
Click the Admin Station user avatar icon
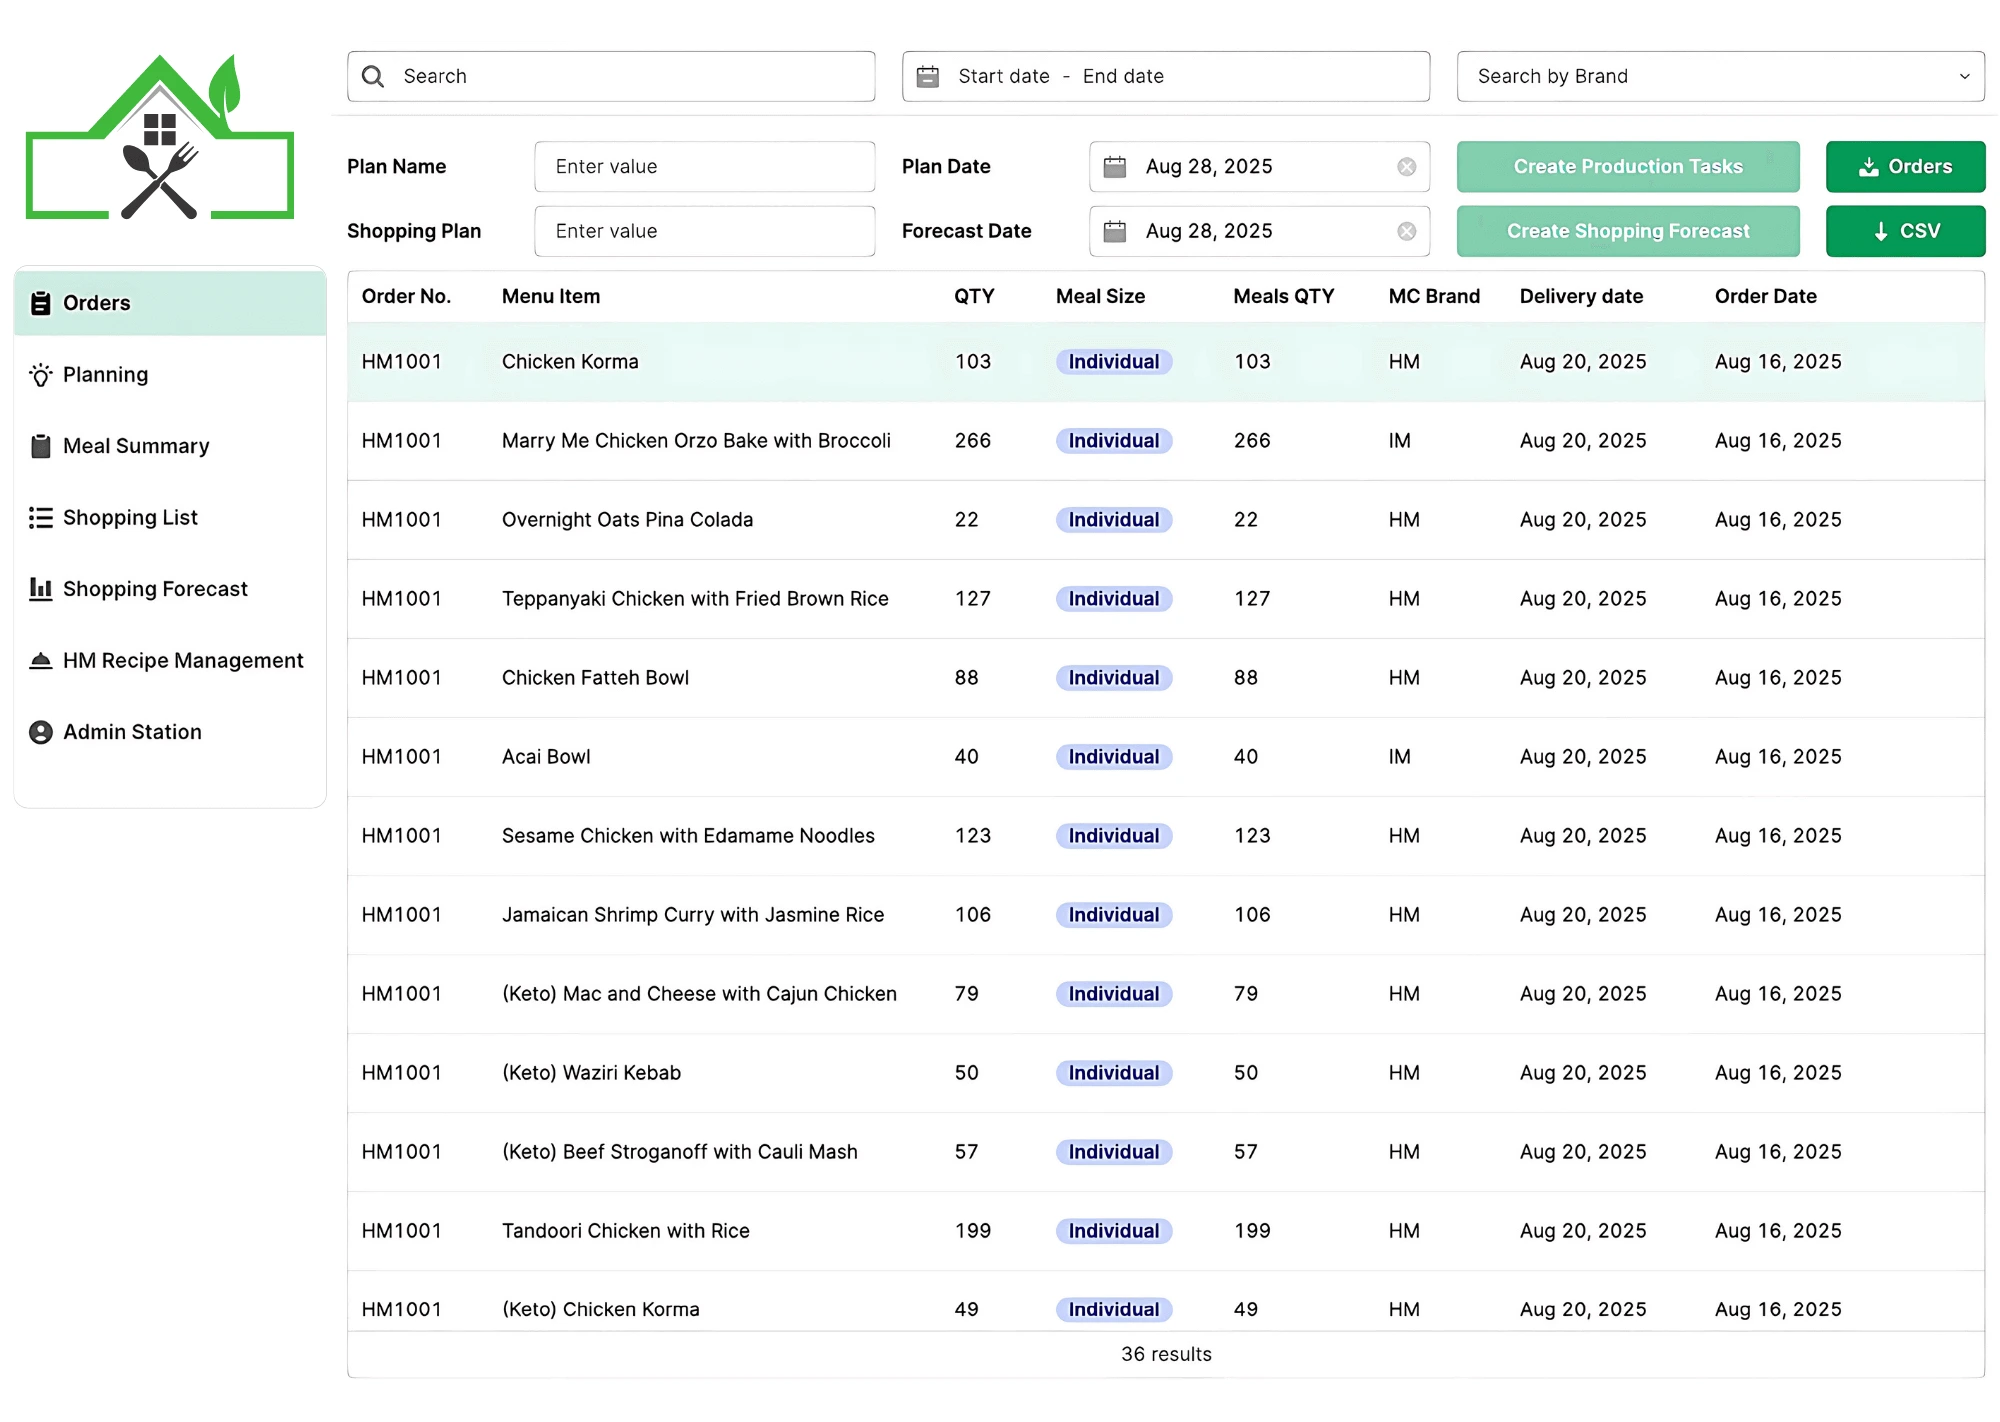click(41, 732)
